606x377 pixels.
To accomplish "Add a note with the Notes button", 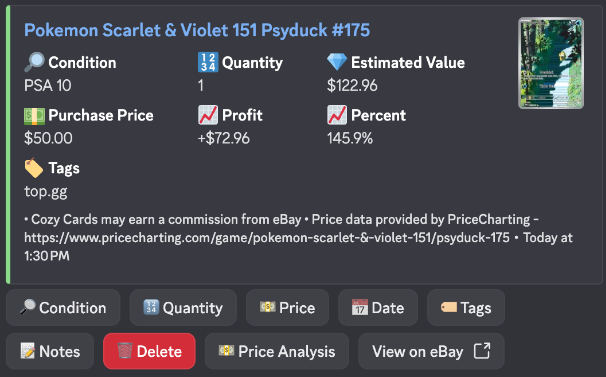I will (x=50, y=351).
